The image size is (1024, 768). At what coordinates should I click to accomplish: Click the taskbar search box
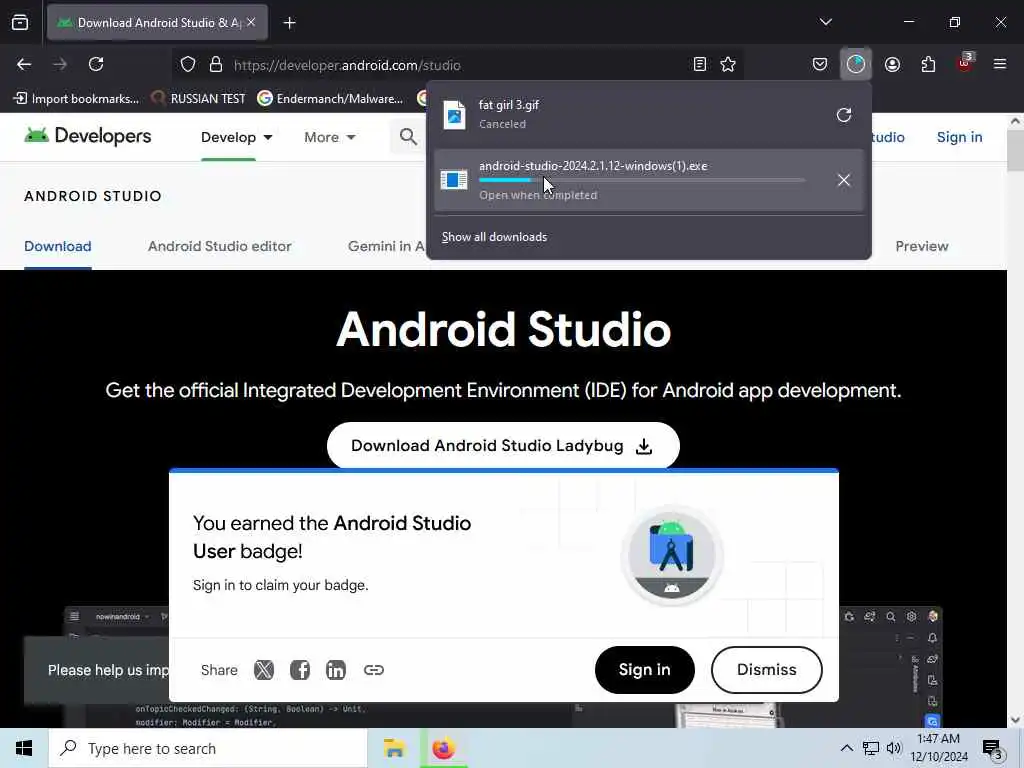pos(208,748)
